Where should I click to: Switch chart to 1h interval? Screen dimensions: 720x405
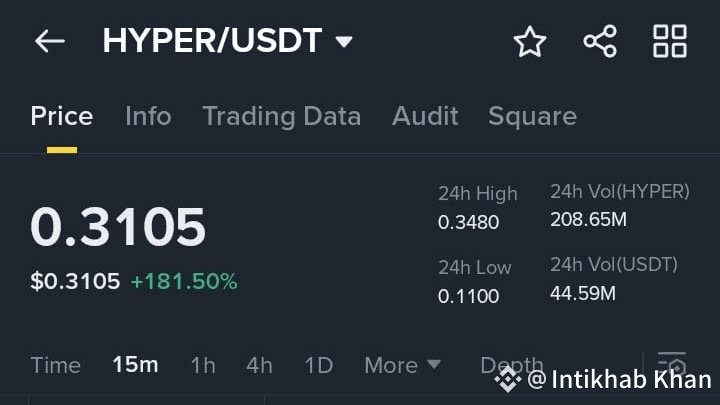coord(202,365)
